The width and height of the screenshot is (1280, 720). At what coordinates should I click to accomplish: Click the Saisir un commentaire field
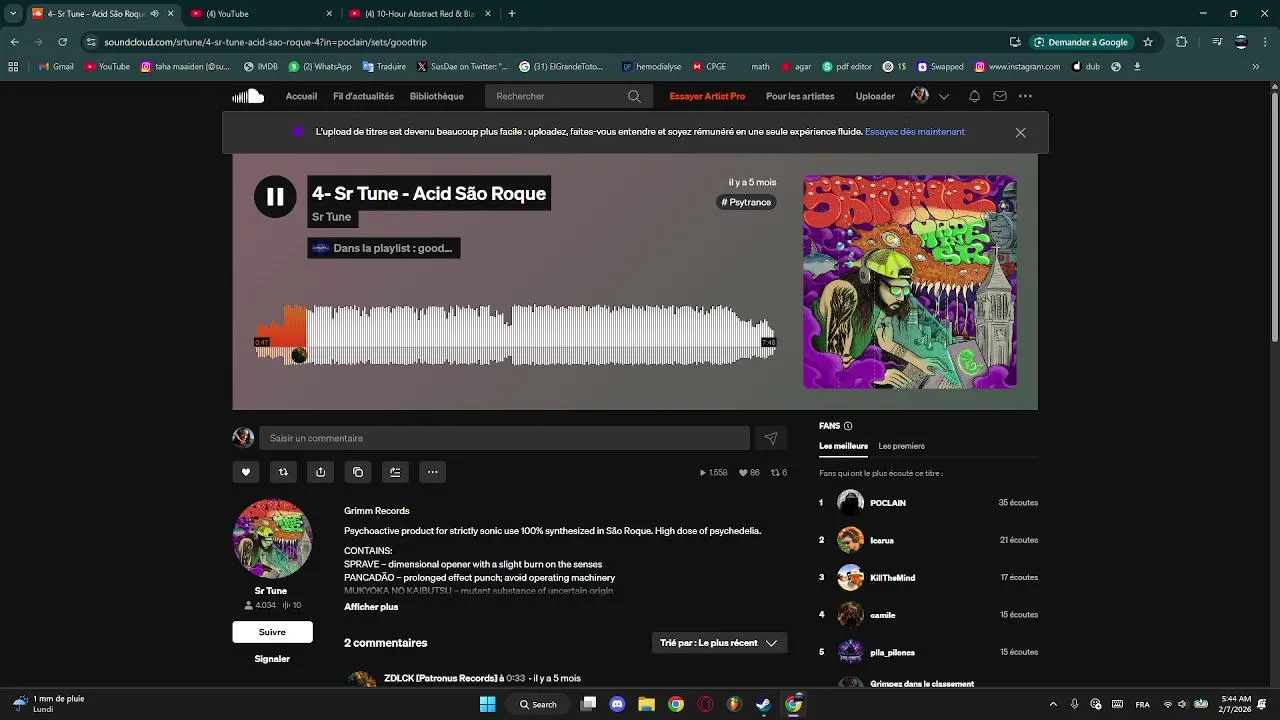(504, 438)
